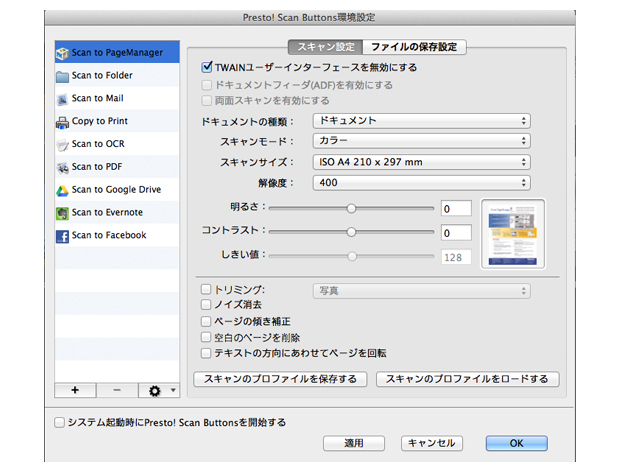Select the Evernote elephant icon
The height and width of the screenshot is (468, 620).
tap(62, 213)
